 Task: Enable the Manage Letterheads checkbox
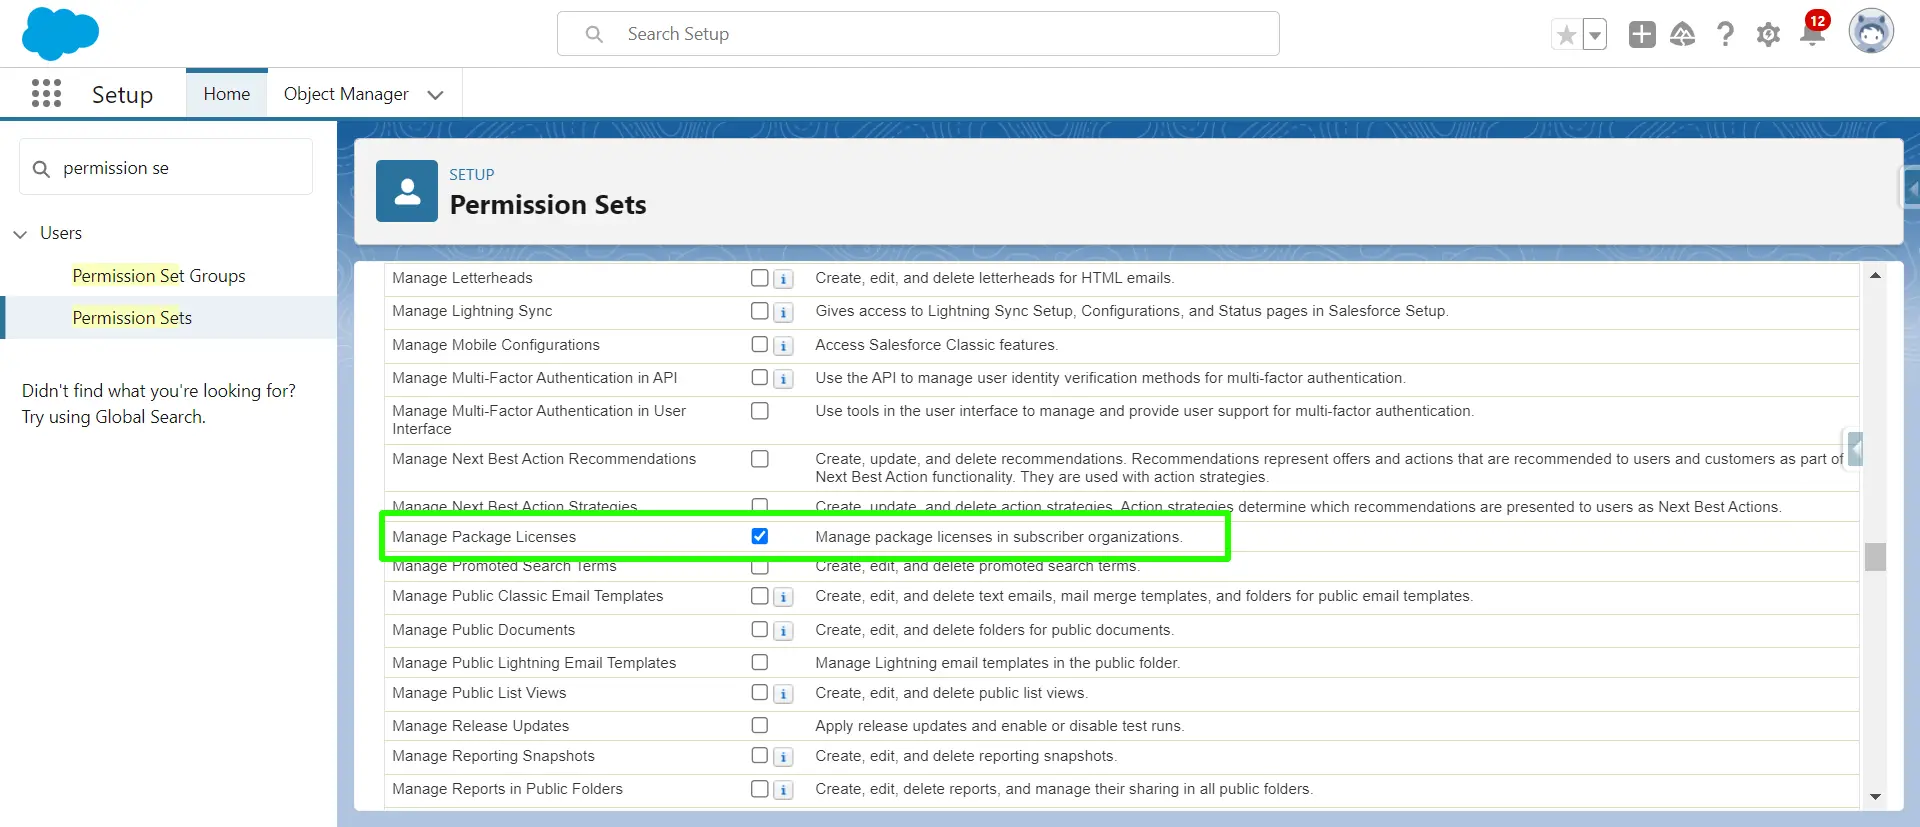tap(760, 278)
